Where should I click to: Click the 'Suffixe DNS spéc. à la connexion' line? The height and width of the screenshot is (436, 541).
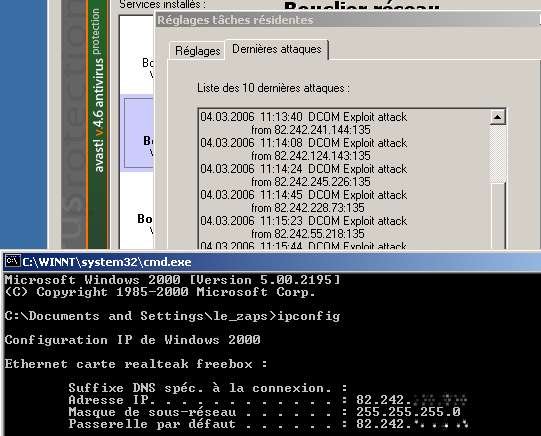tap(208, 388)
